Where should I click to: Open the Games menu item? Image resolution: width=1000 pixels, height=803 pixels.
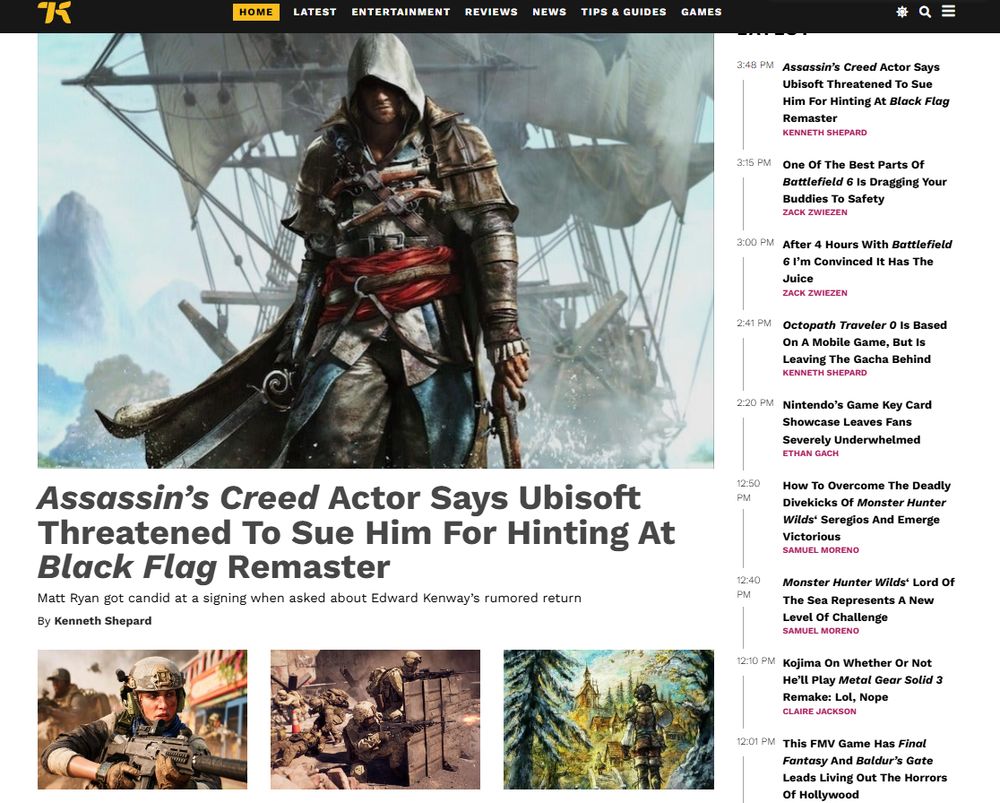[x=701, y=11]
